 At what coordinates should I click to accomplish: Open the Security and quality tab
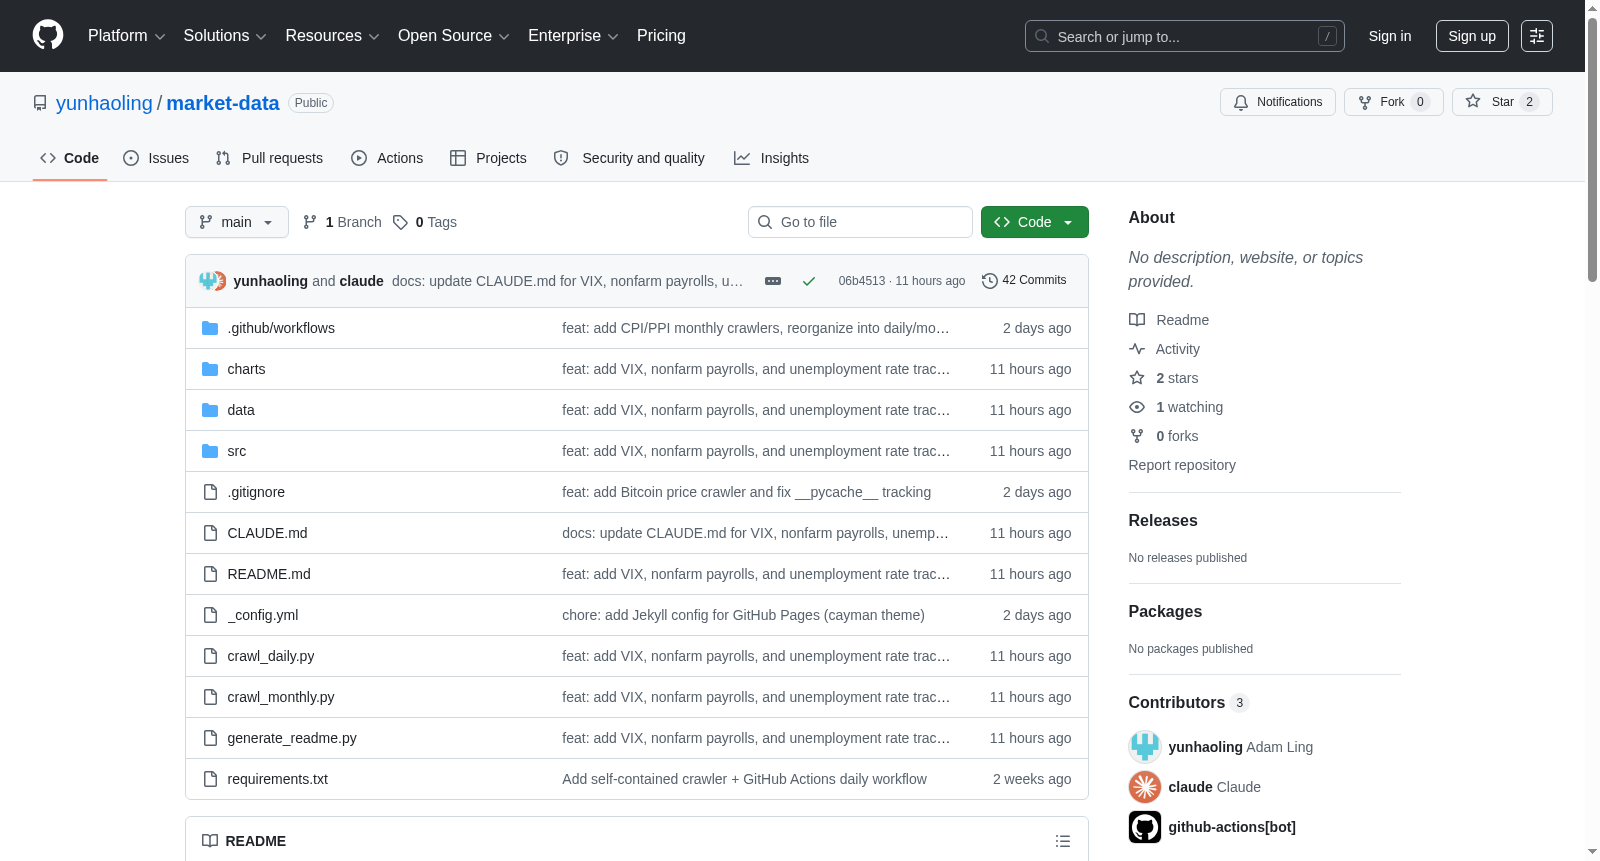(629, 158)
